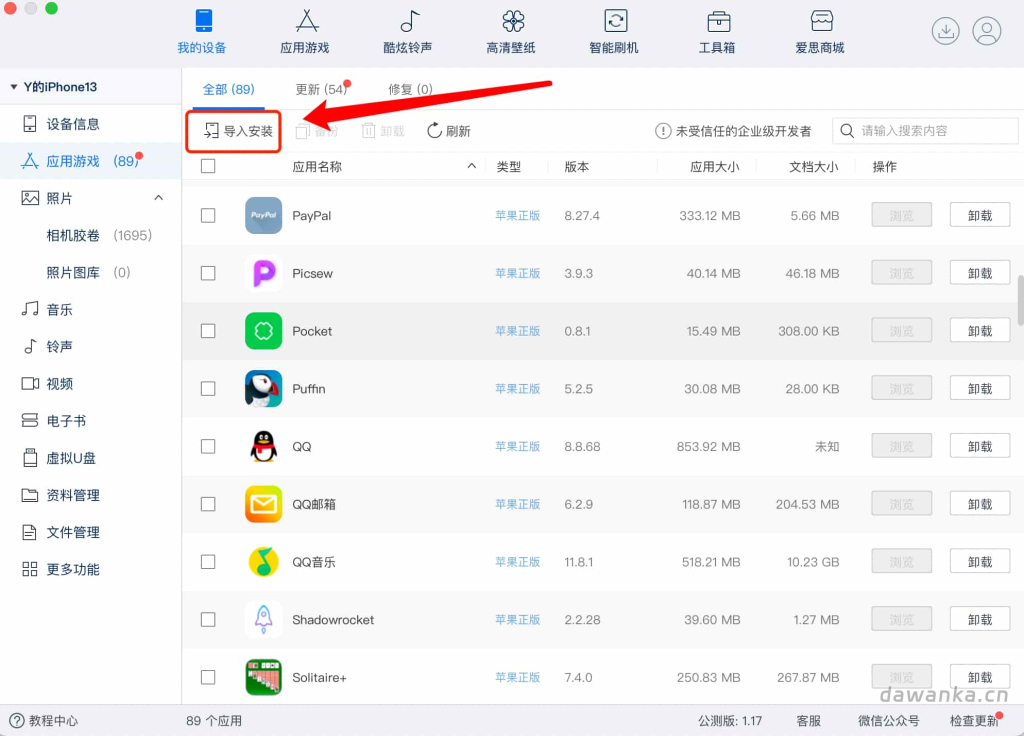The height and width of the screenshot is (736, 1024).
Task: Open the 工具箱 toolbox
Action: [x=717, y=32]
